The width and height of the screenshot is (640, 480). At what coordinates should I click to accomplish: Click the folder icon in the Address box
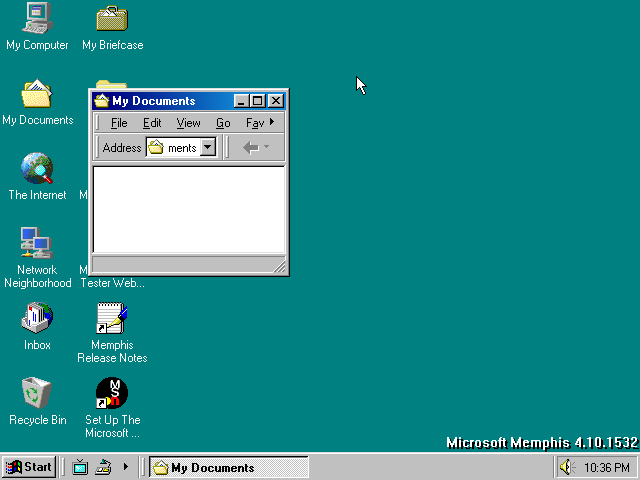point(156,147)
